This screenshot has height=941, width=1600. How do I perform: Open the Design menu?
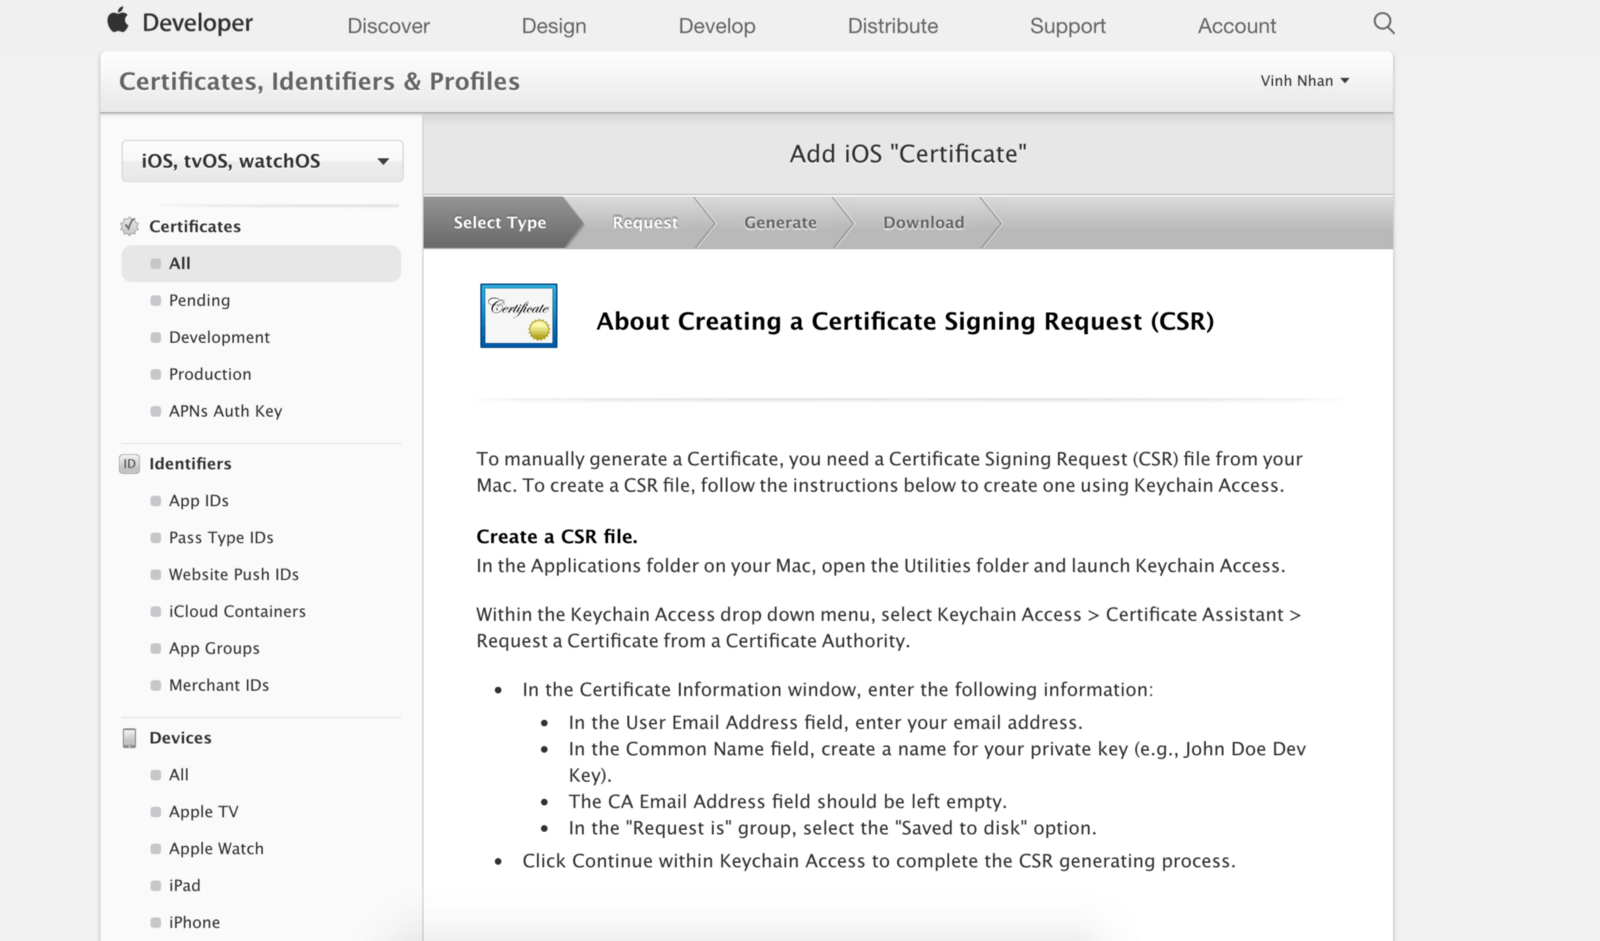(554, 26)
